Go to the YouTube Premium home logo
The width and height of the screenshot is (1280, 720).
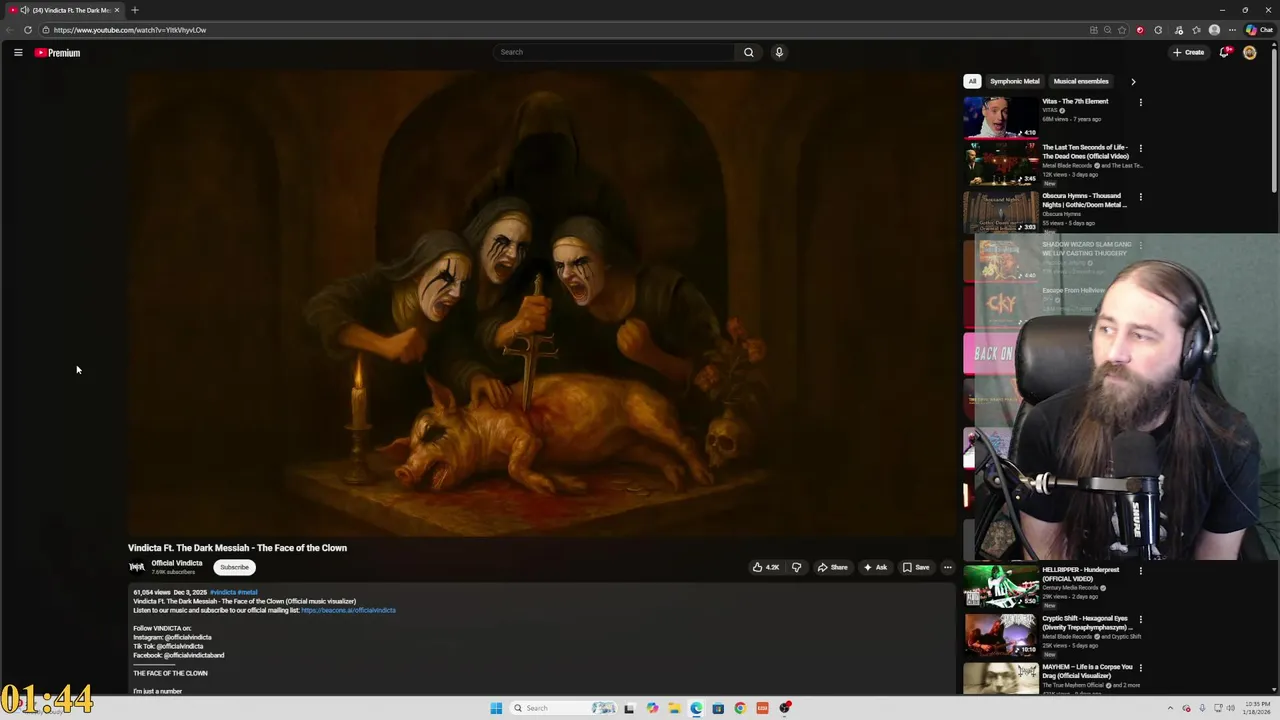tap(57, 53)
